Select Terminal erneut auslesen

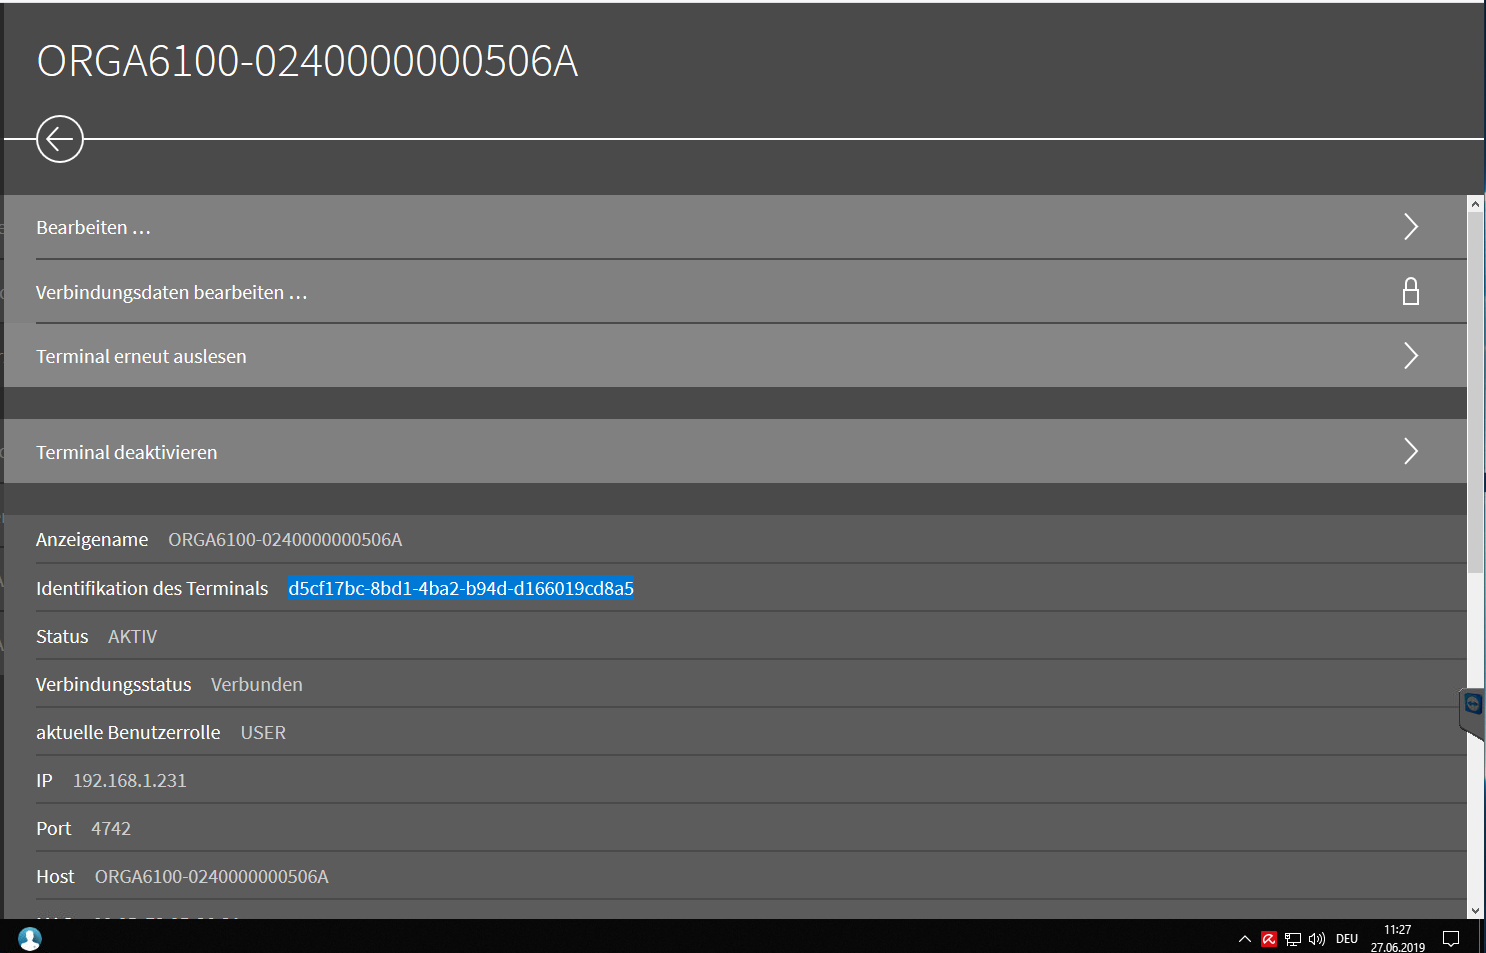tap(735, 356)
